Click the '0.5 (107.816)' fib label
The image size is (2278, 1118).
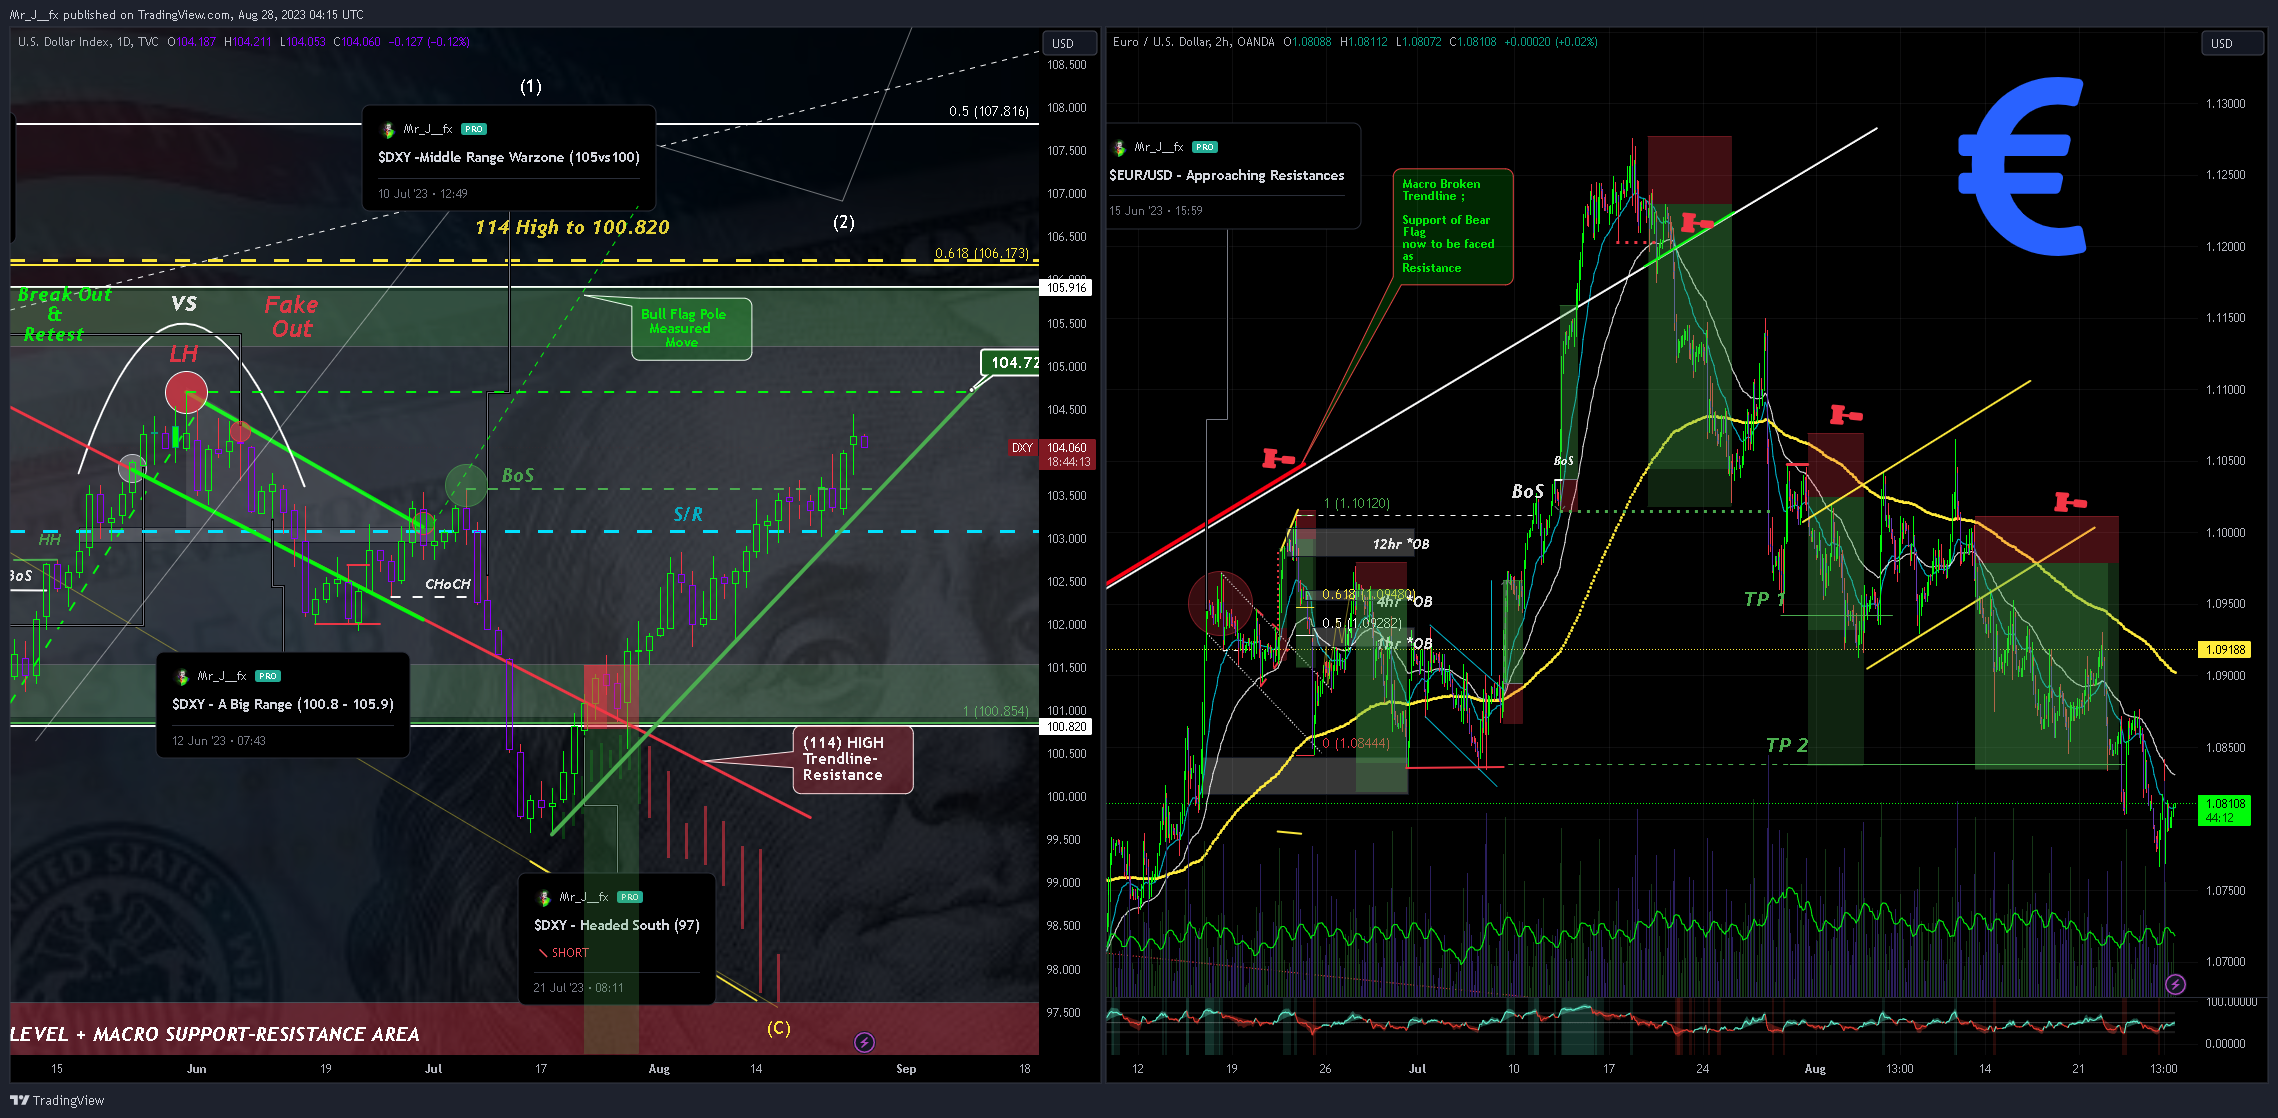(989, 111)
